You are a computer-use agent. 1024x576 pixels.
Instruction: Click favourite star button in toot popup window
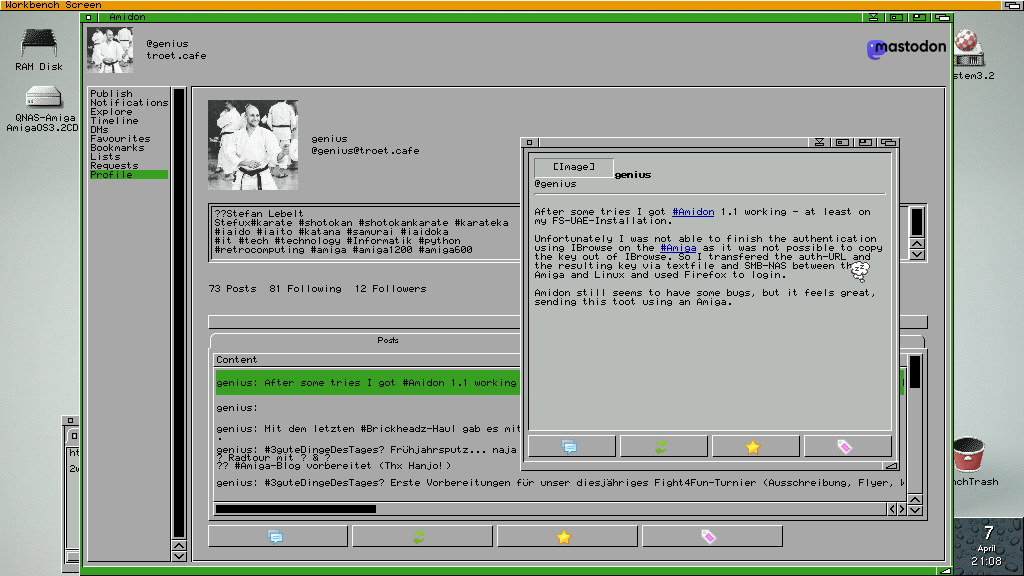756,447
